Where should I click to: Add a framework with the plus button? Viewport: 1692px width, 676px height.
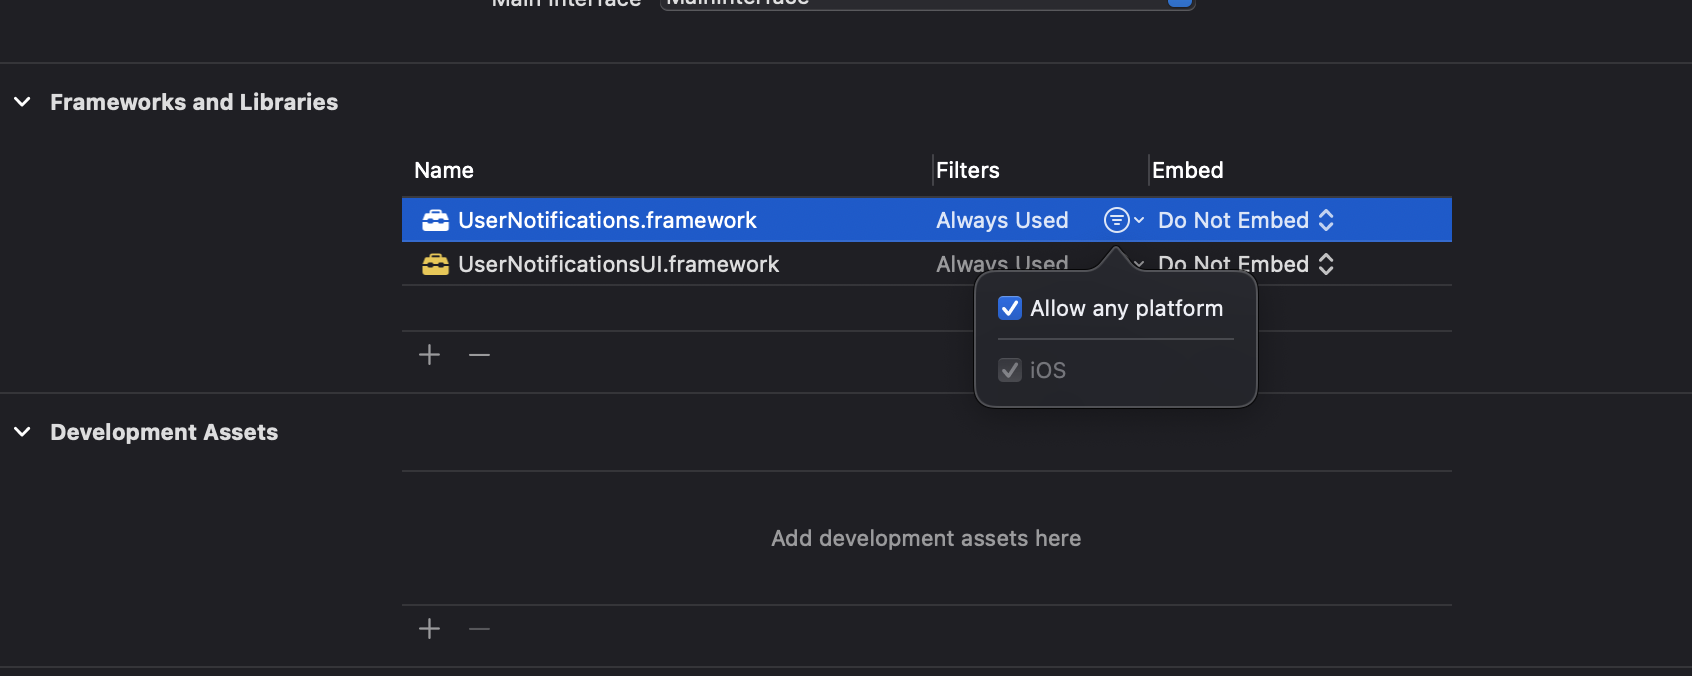[429, 355]
